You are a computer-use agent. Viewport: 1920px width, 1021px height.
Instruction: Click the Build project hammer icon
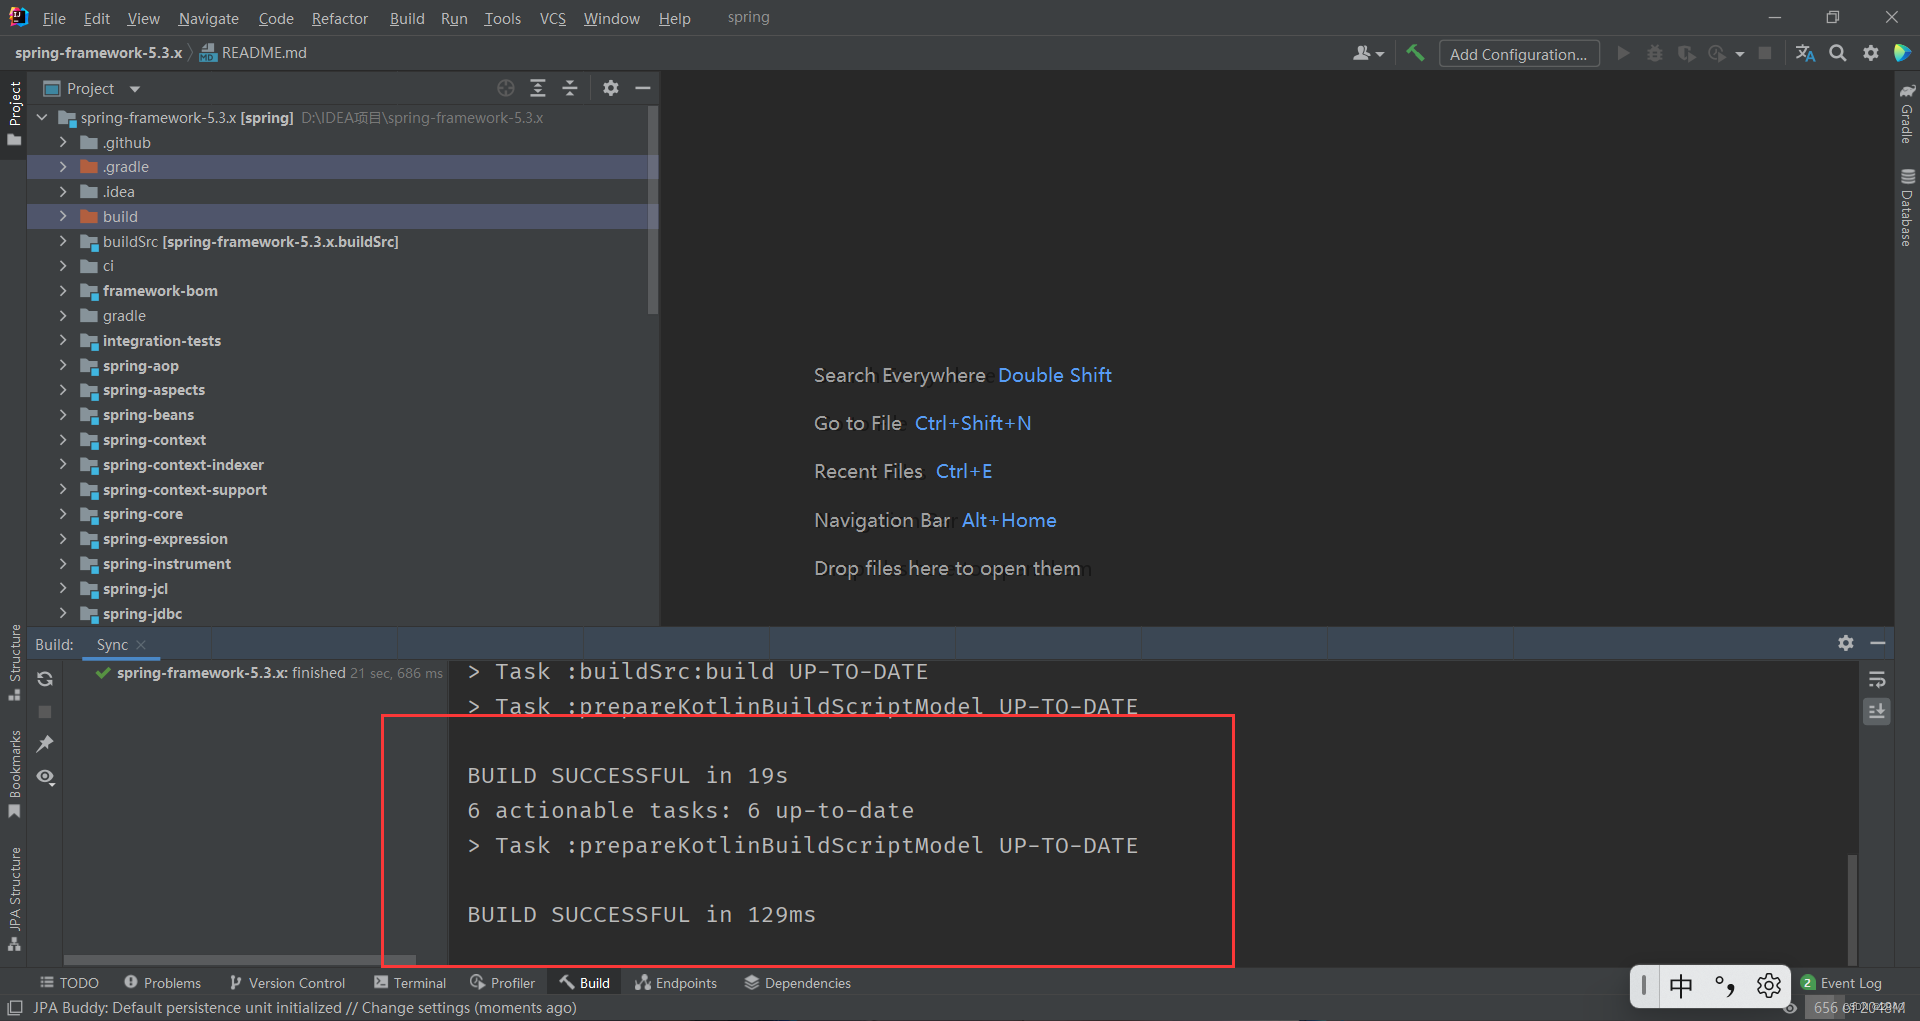point(1415,53)
